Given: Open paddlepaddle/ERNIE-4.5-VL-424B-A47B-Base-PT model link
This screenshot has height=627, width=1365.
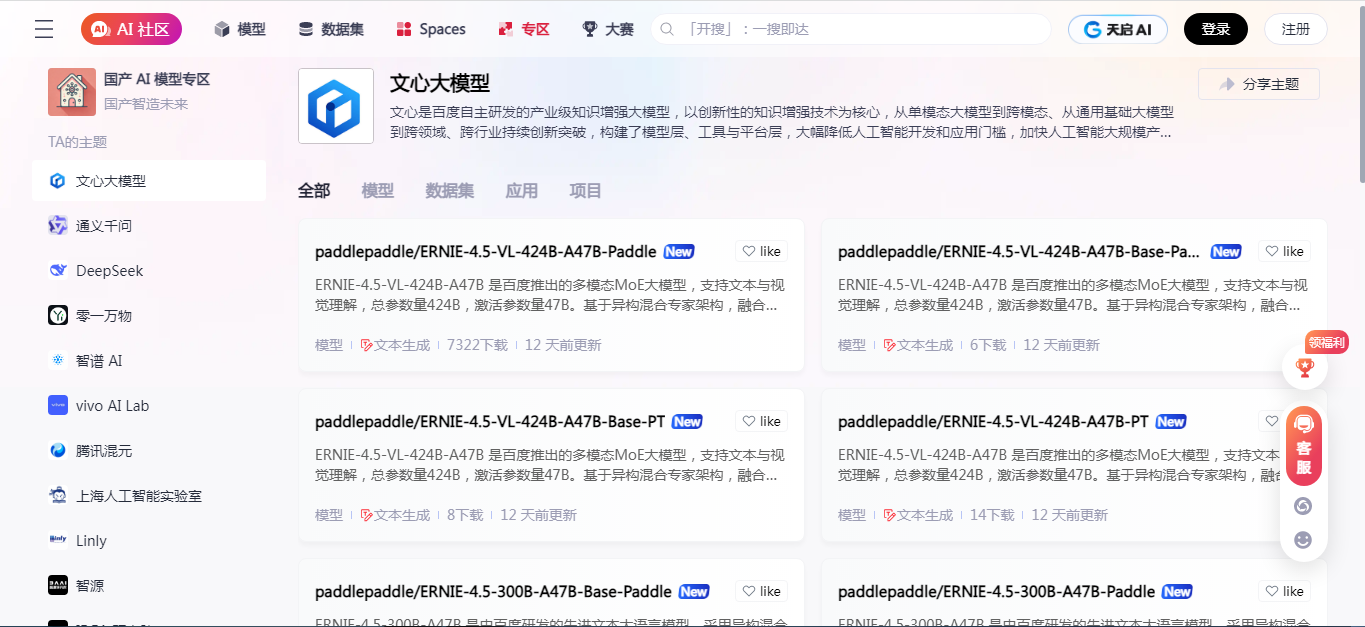Looking at the screenshot, I should click(x=490, y=421).
